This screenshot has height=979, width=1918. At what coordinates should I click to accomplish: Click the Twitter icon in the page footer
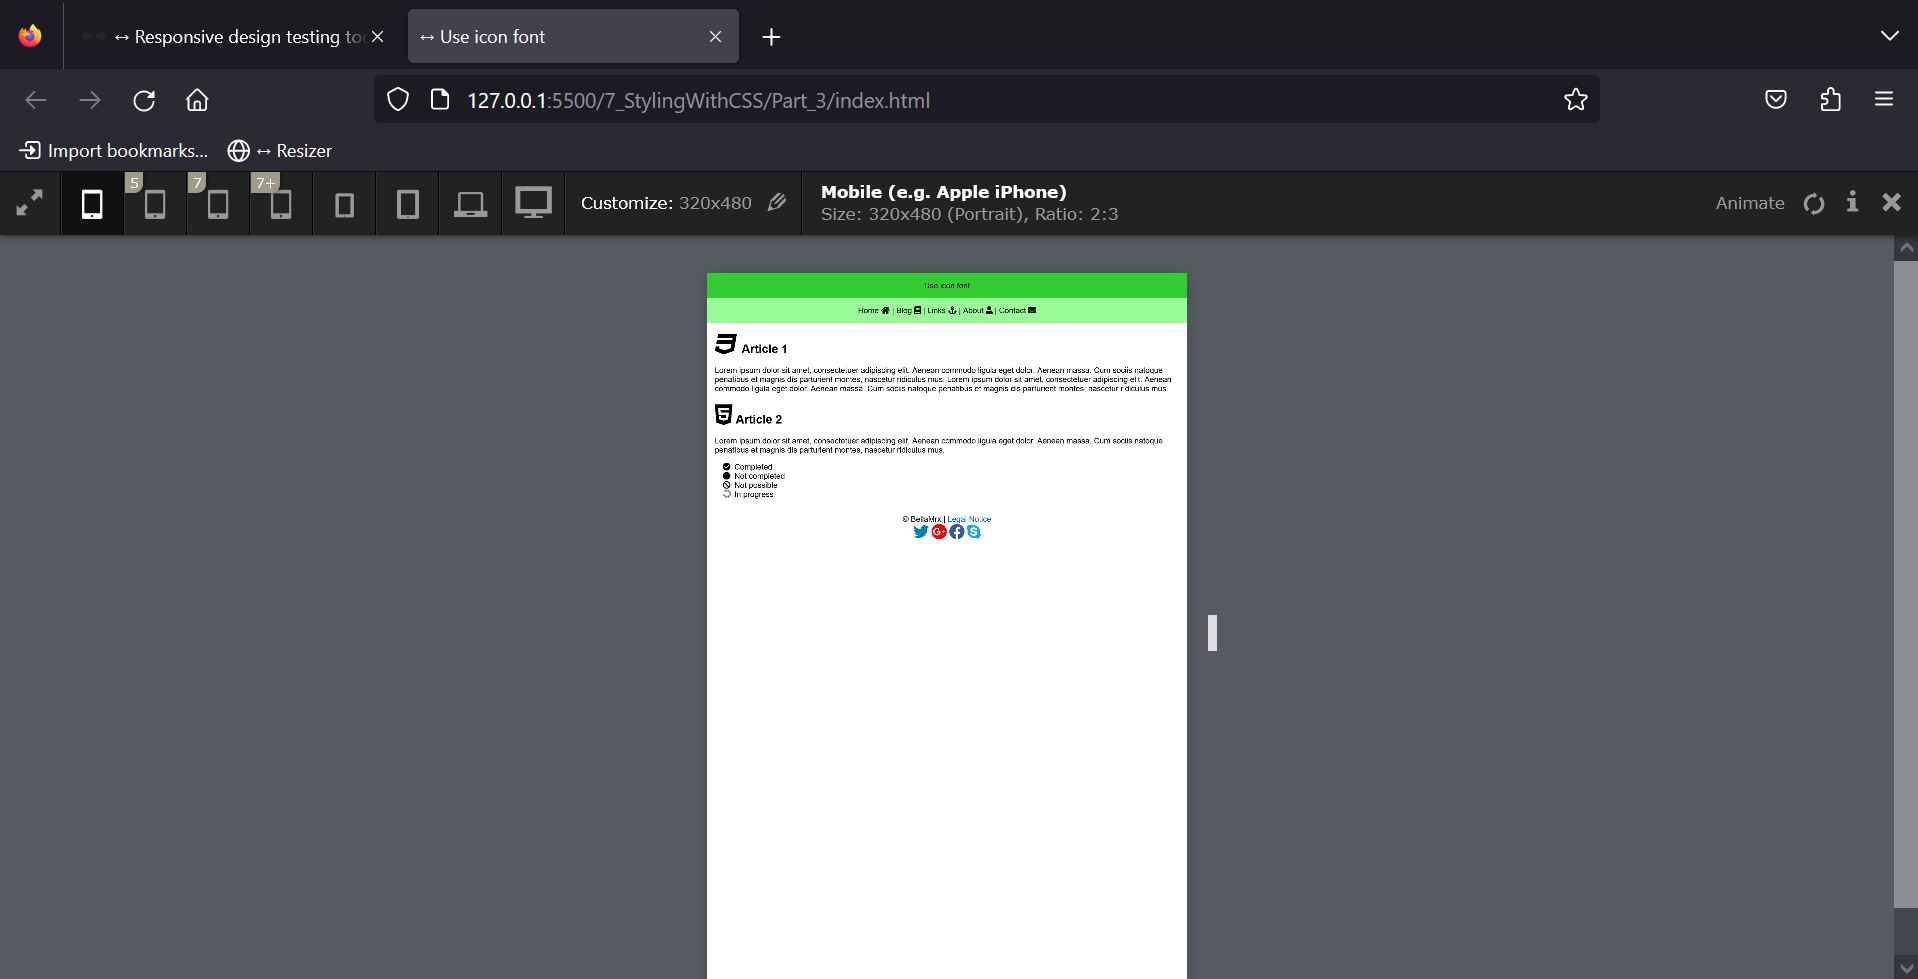pyautogui.click(x=921, y=532)
